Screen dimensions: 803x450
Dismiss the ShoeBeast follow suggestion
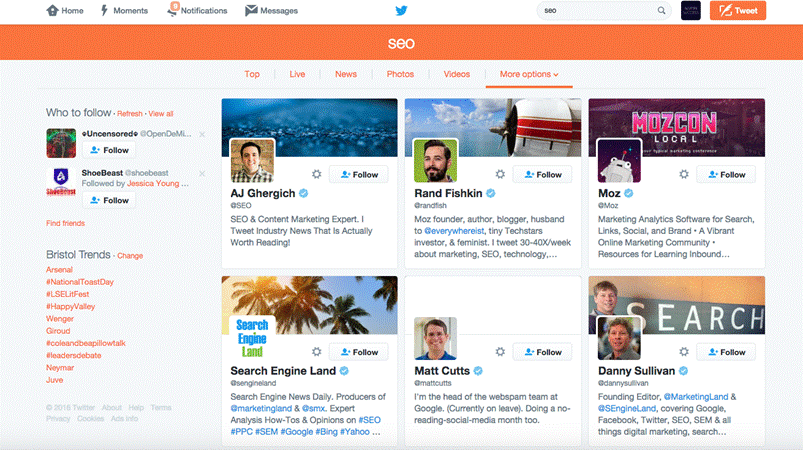click(x=202, y=173)
